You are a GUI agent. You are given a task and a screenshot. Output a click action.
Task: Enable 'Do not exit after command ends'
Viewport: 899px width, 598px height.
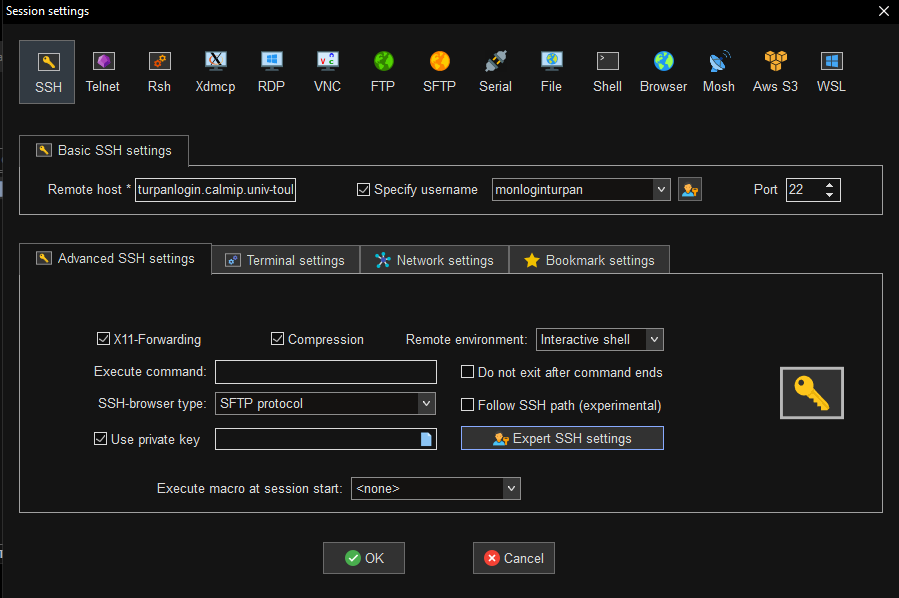coord(467,371)
